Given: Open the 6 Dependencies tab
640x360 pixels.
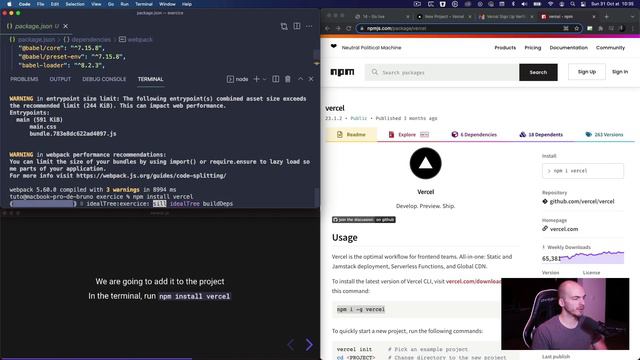Looking at the screenshot, I should (x=474, y=134).
